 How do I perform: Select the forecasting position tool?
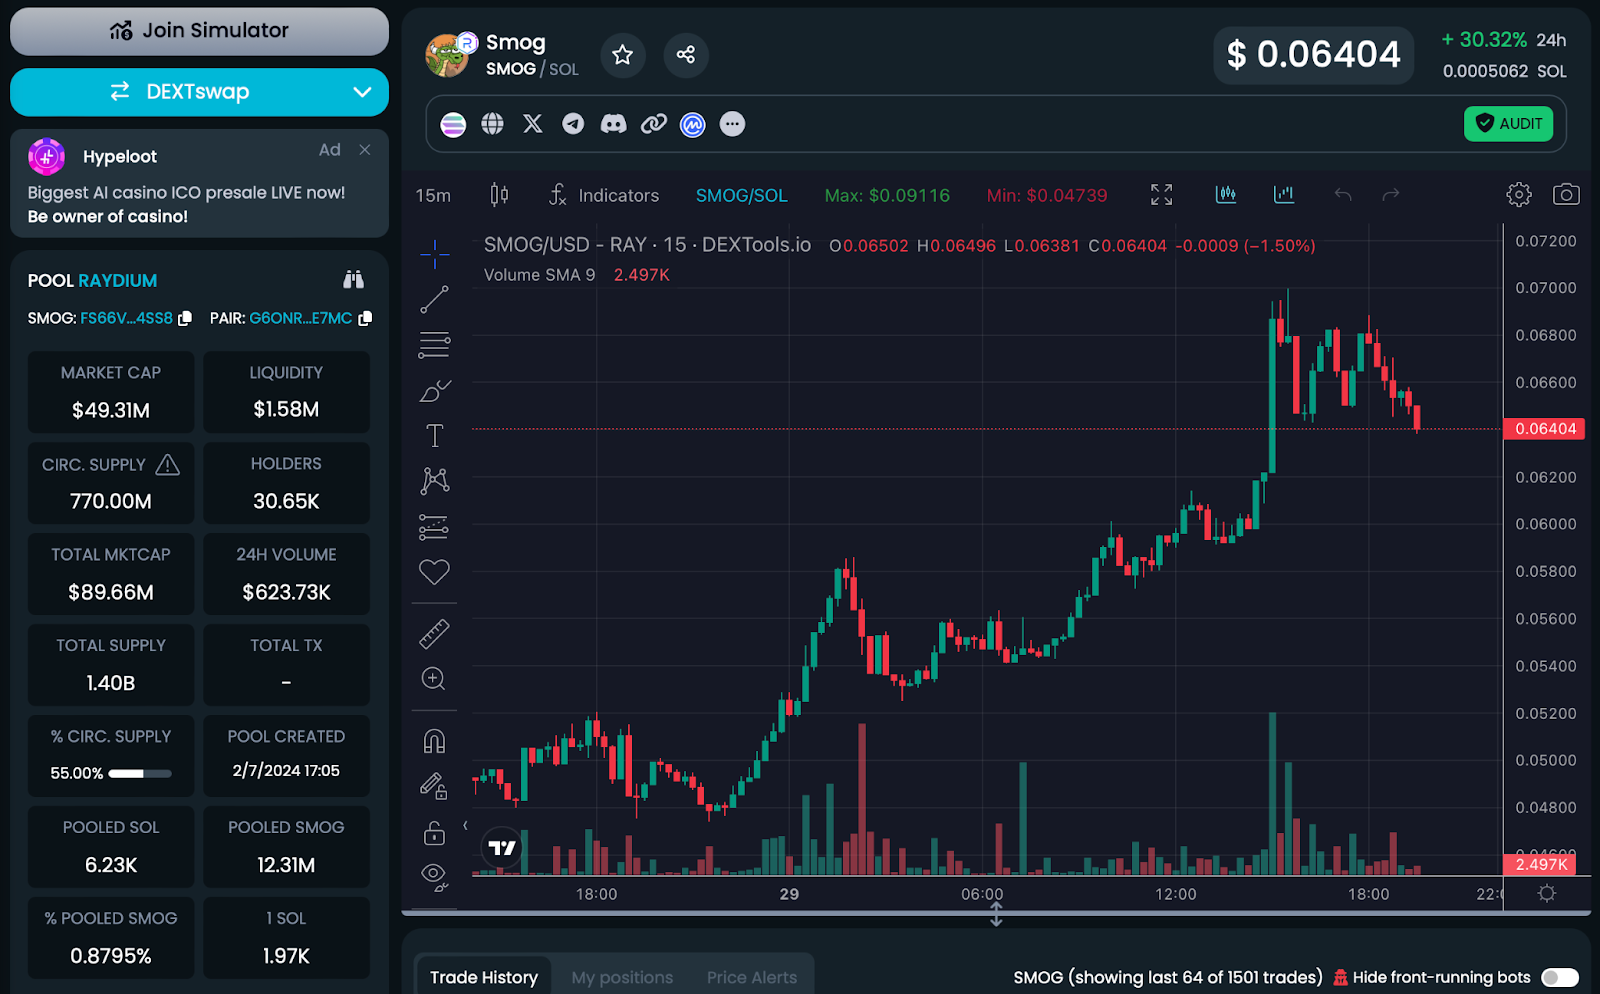coord(434,526)
